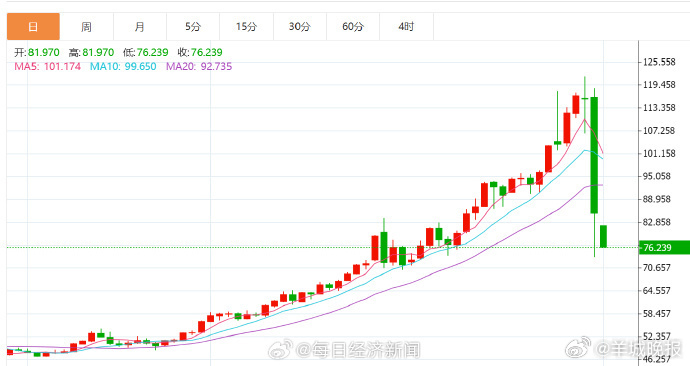This screenshot has width=690, height=366.
Task: Open the 4时 interval tab
Action: (406, 27)
